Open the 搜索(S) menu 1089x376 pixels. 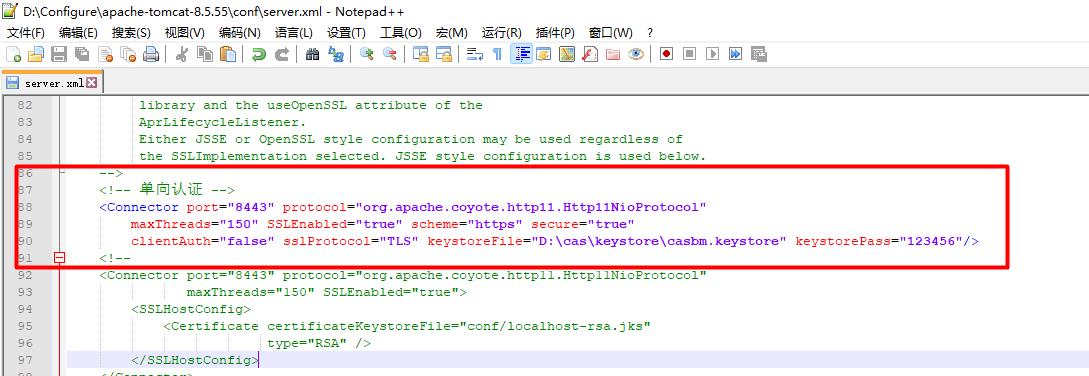131,33
